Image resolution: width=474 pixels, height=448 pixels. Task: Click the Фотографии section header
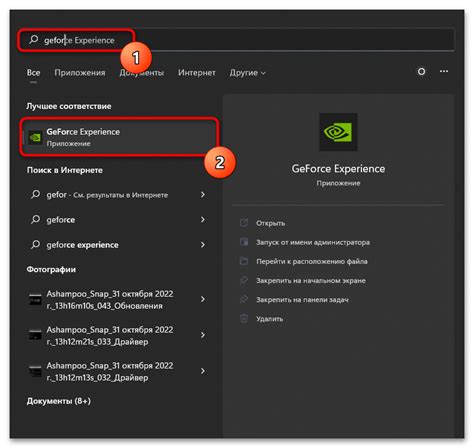tap(51, 270)
